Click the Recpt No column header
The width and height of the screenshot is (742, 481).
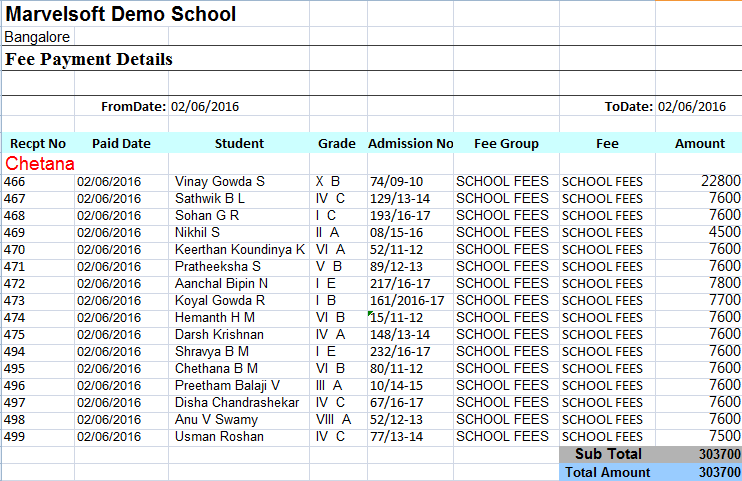coord(38,143)
